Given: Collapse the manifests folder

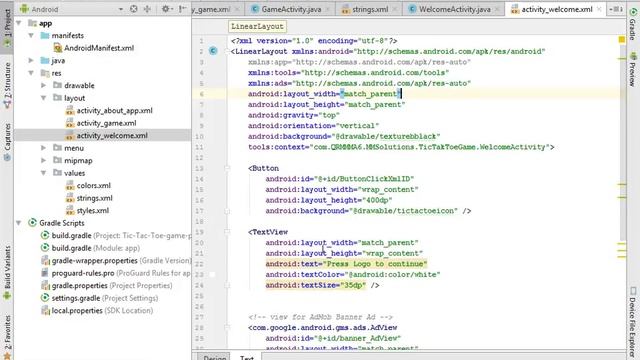Looking at the screenshot, I should (x=31, y=36).
